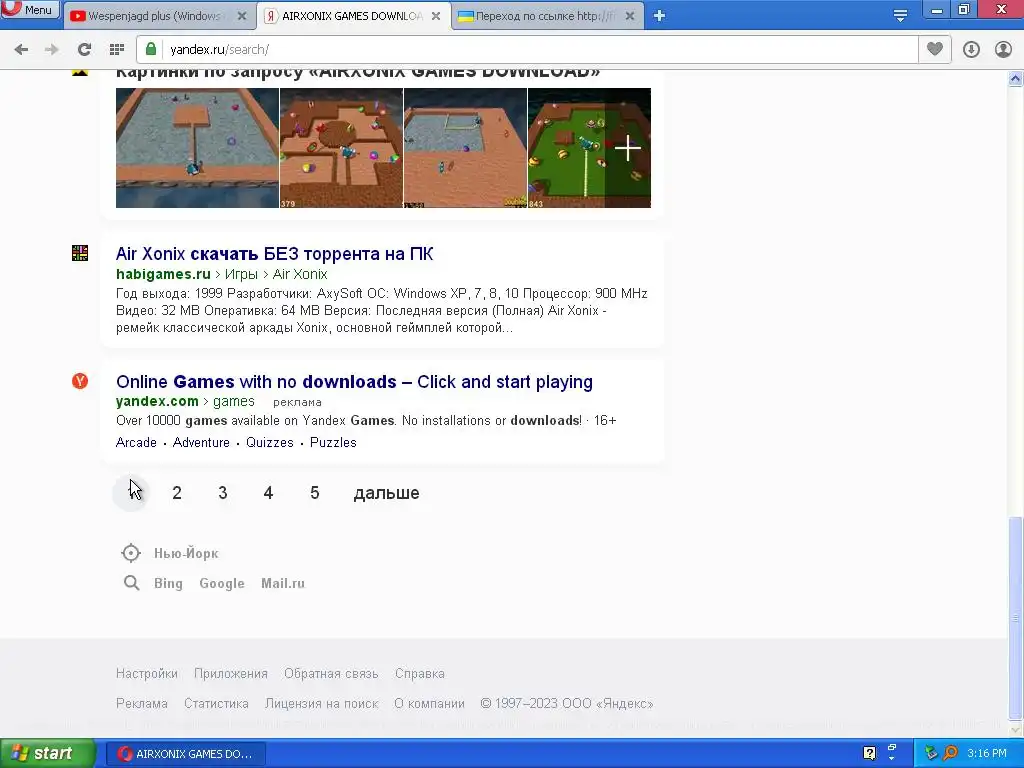The width and height of the screenshot is (1024, 768).
Task: Open Справка footer link
Action: (x=420, y=673)
